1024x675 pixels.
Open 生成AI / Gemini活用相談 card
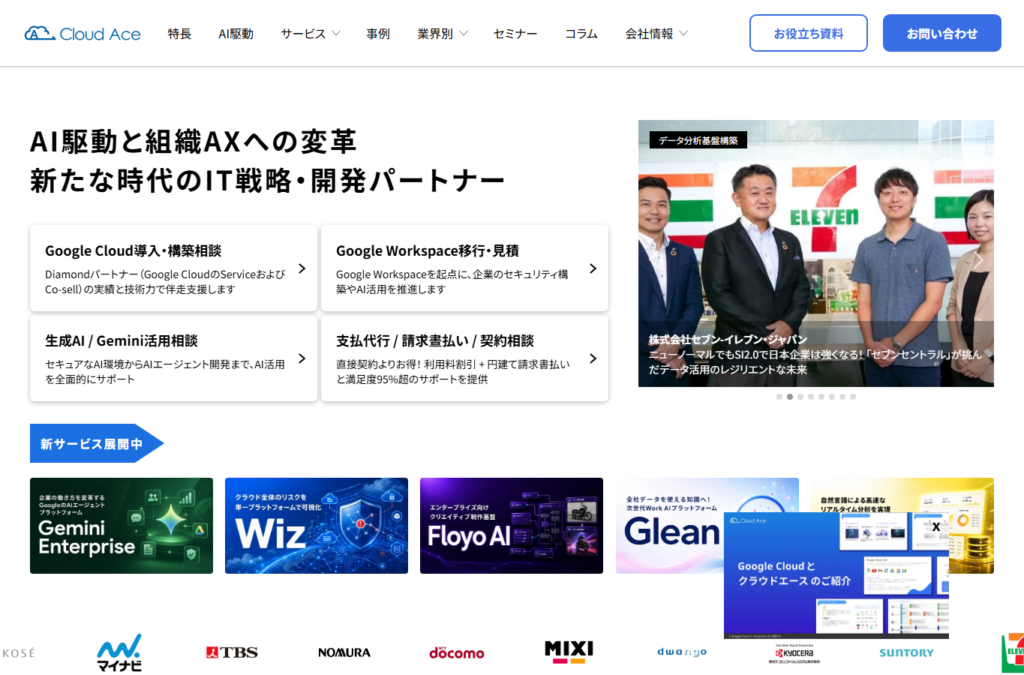click(174, 358)
